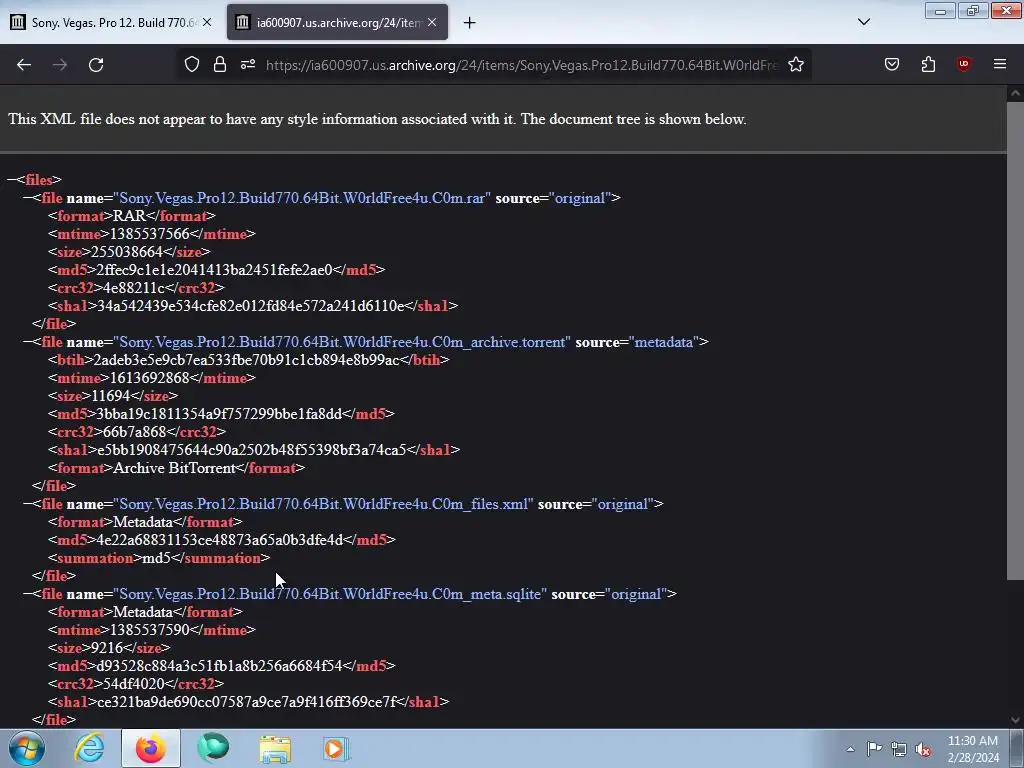Click the mtime value 1385537590
Screen dimensions: 1024x768
pos(150,630)
